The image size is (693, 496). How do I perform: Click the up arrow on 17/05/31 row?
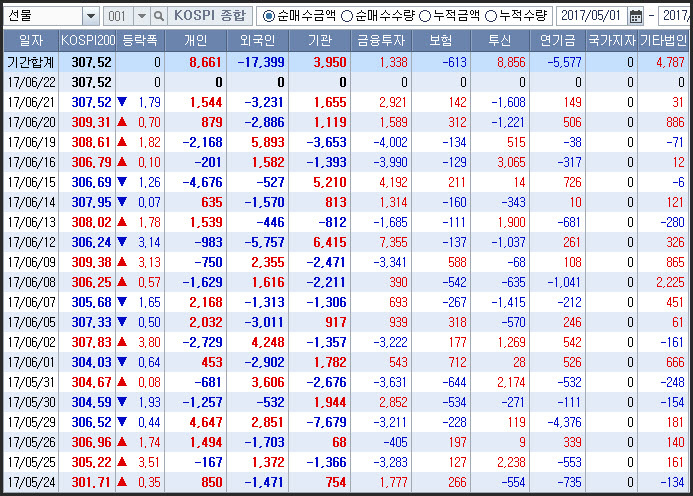(x=122, y=382)
